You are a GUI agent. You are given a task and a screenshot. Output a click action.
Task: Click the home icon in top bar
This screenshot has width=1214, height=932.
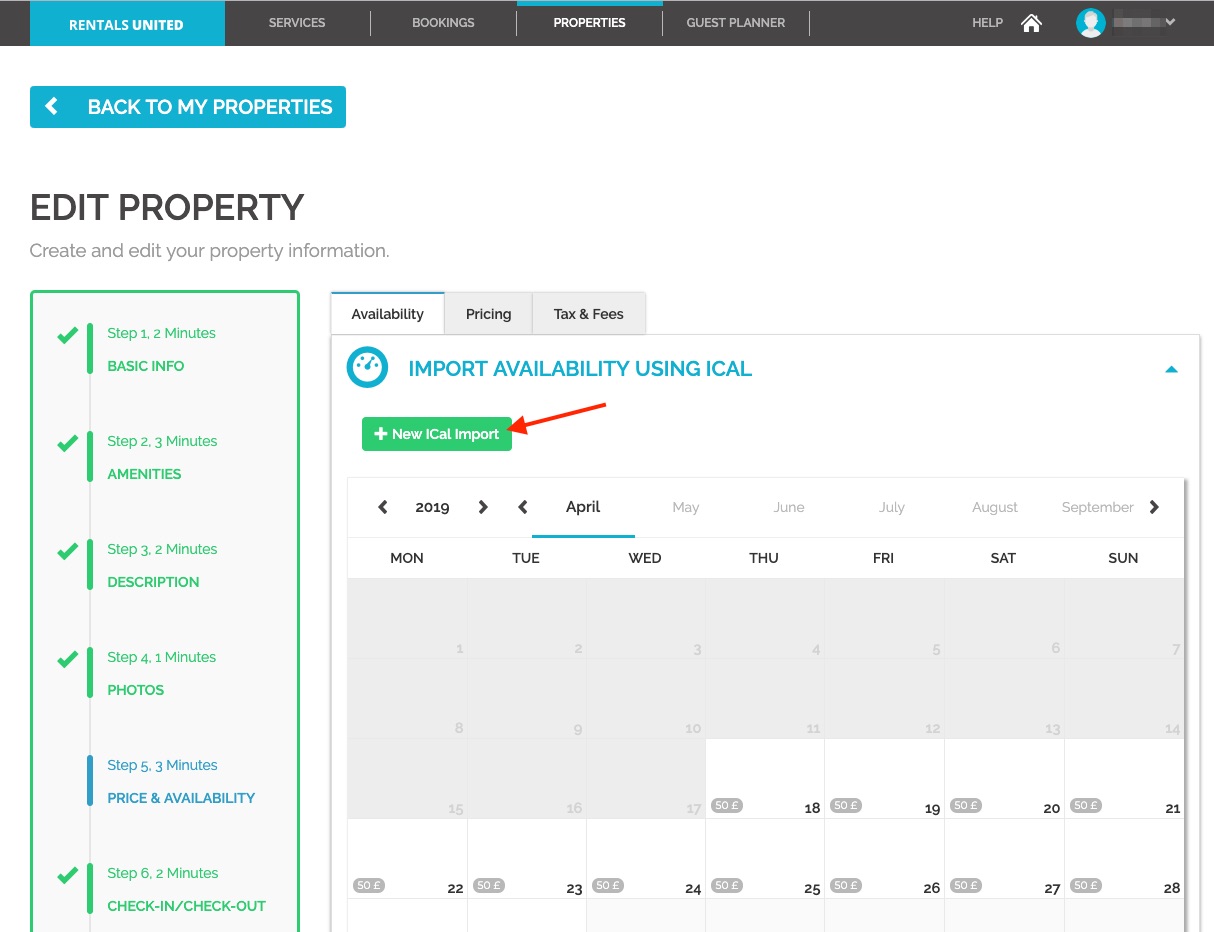click(x=1031, y=22)
